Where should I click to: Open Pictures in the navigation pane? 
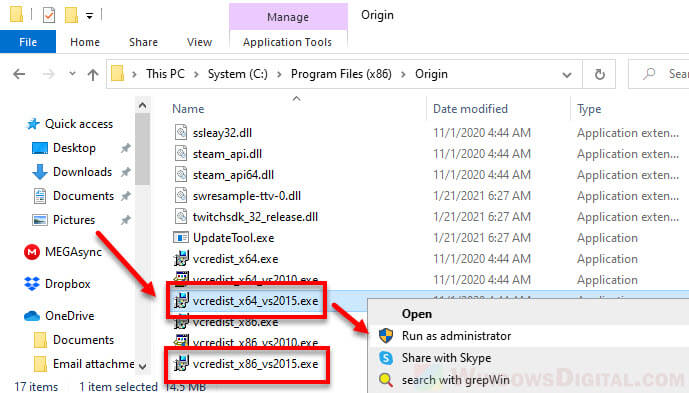(x=73, y=219)
